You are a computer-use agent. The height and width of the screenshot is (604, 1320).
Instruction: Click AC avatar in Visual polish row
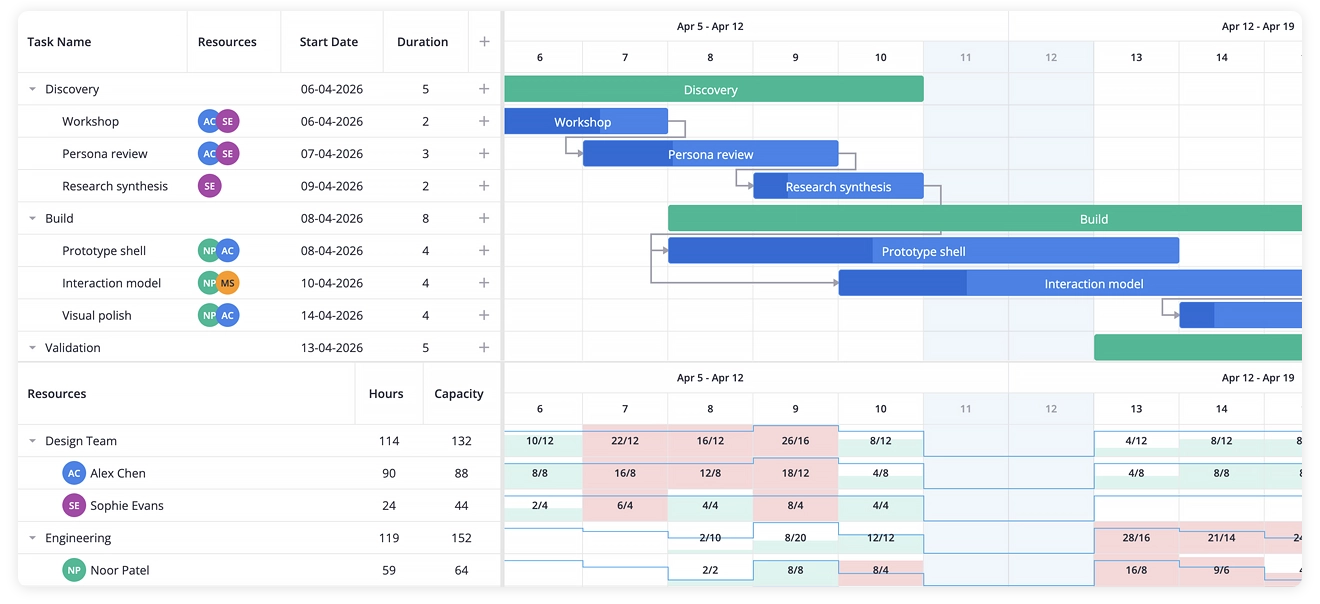tap(228, 315)
